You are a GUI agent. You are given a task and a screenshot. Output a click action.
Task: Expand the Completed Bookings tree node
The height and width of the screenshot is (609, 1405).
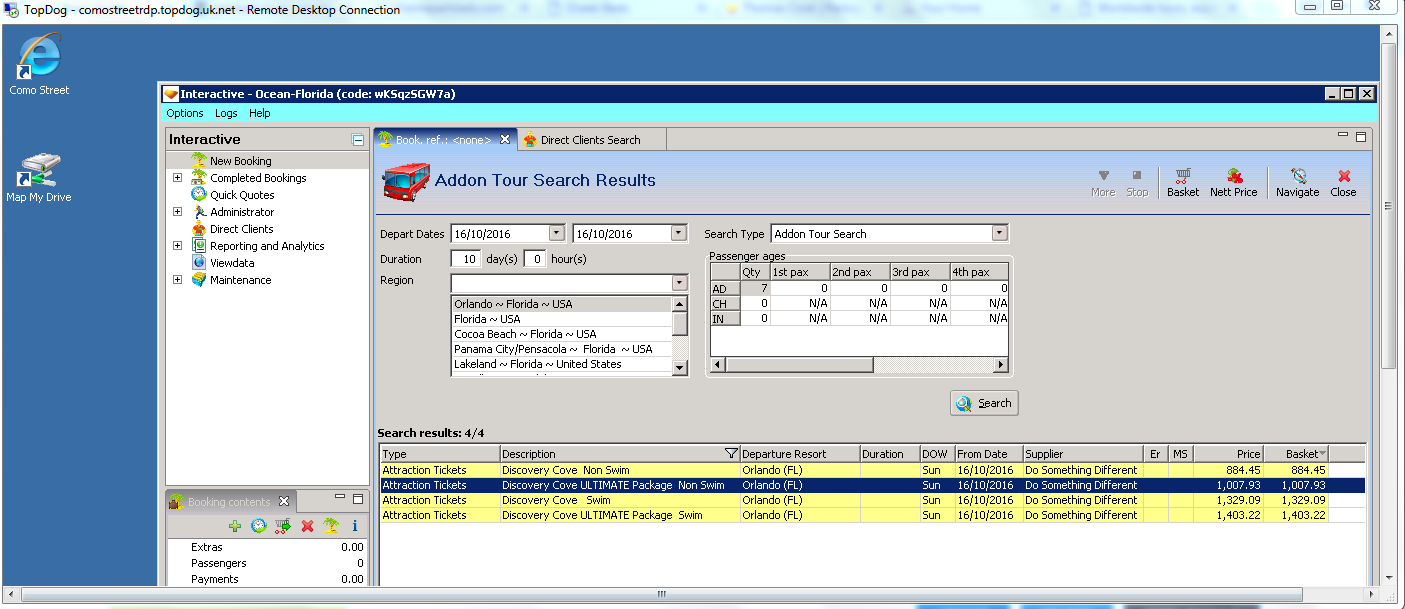(x=178, y=178)
